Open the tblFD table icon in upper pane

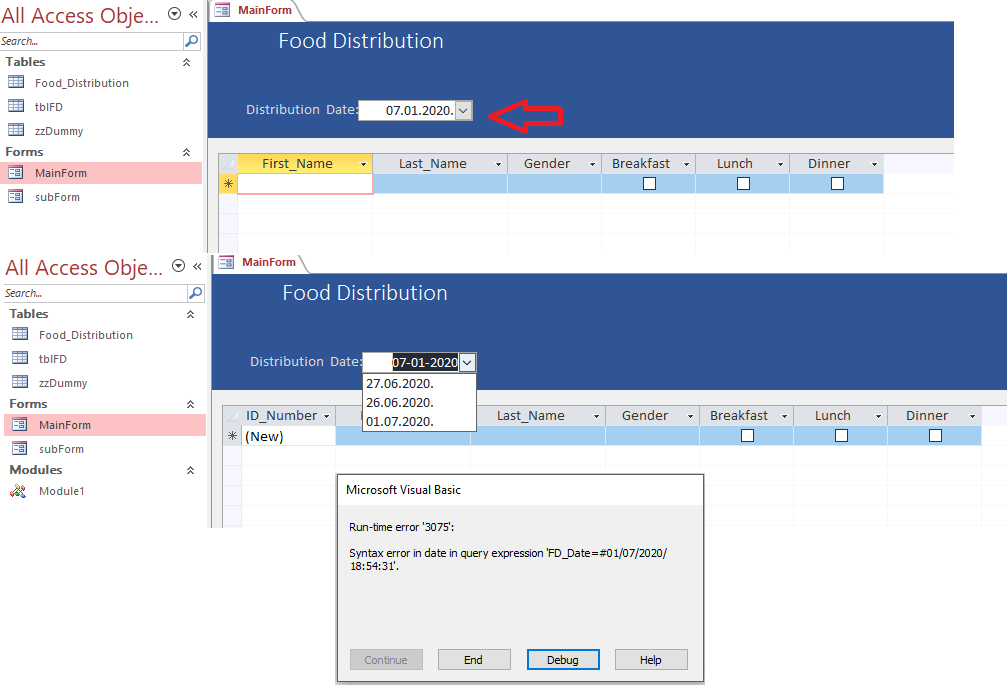coord(16,106)
